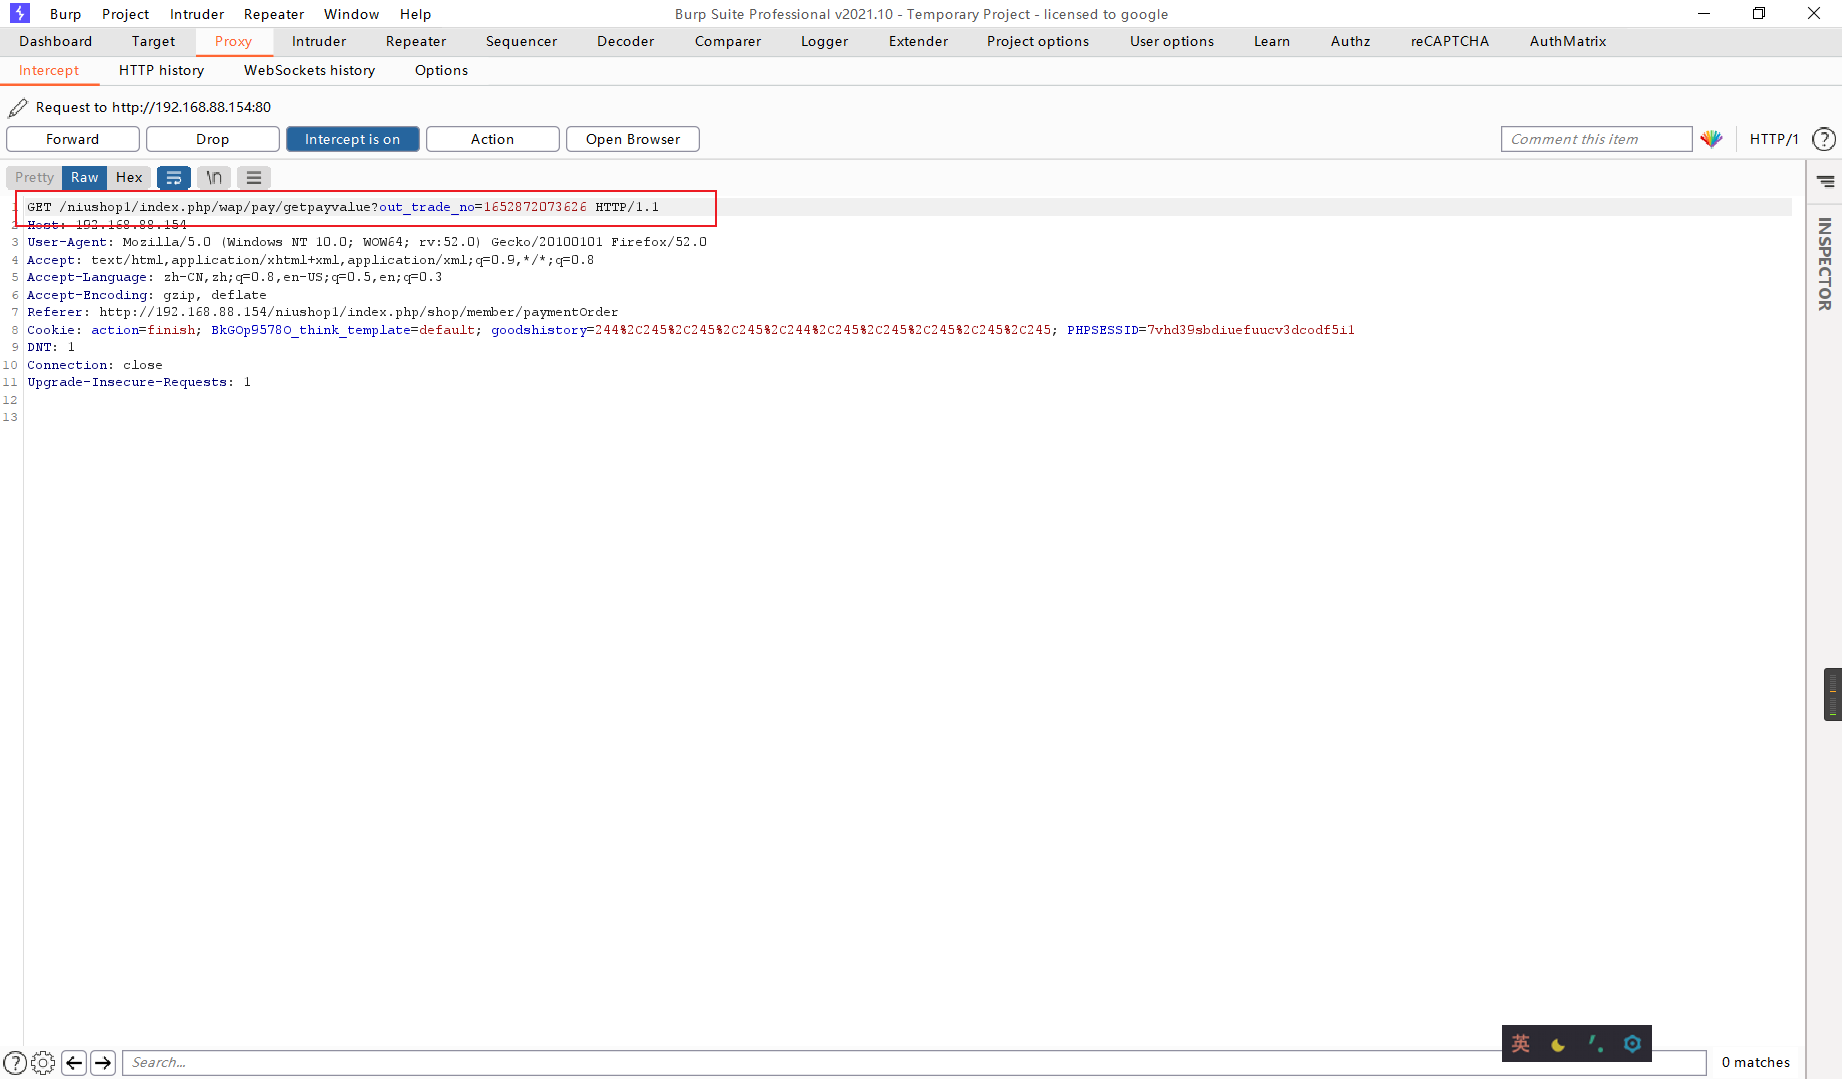The width and height of the screenshot is (1842, 1080).
Task: Toggle the Intercept is on button
Action: tap(353, 139)
